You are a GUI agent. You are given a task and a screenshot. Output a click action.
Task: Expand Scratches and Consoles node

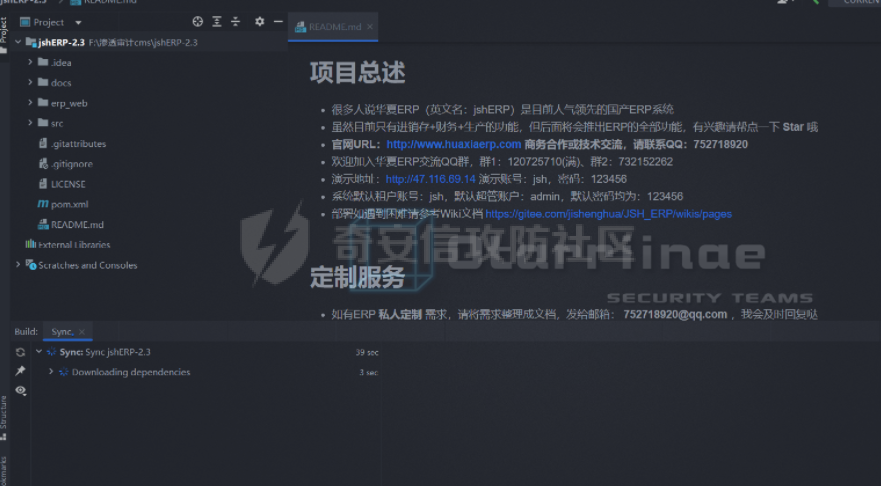(x=18, y=265)
